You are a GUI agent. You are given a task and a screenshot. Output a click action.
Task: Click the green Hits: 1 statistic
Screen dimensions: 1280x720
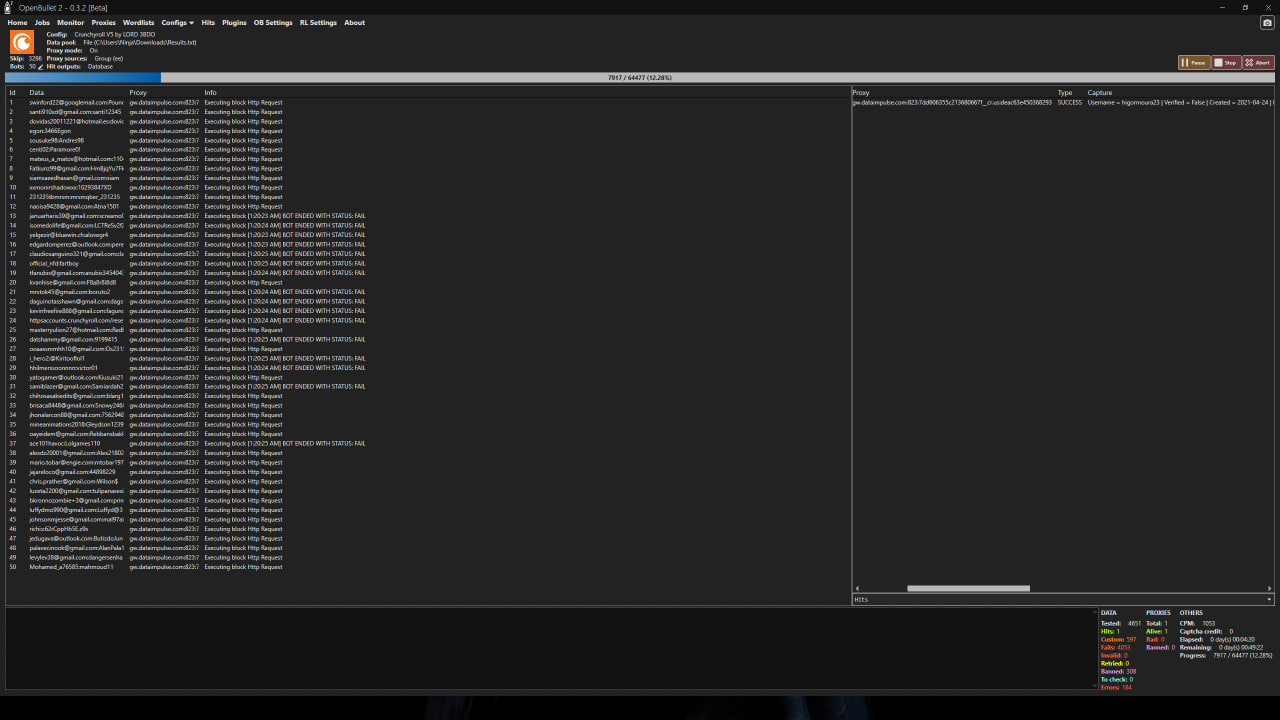point(1110,631)
